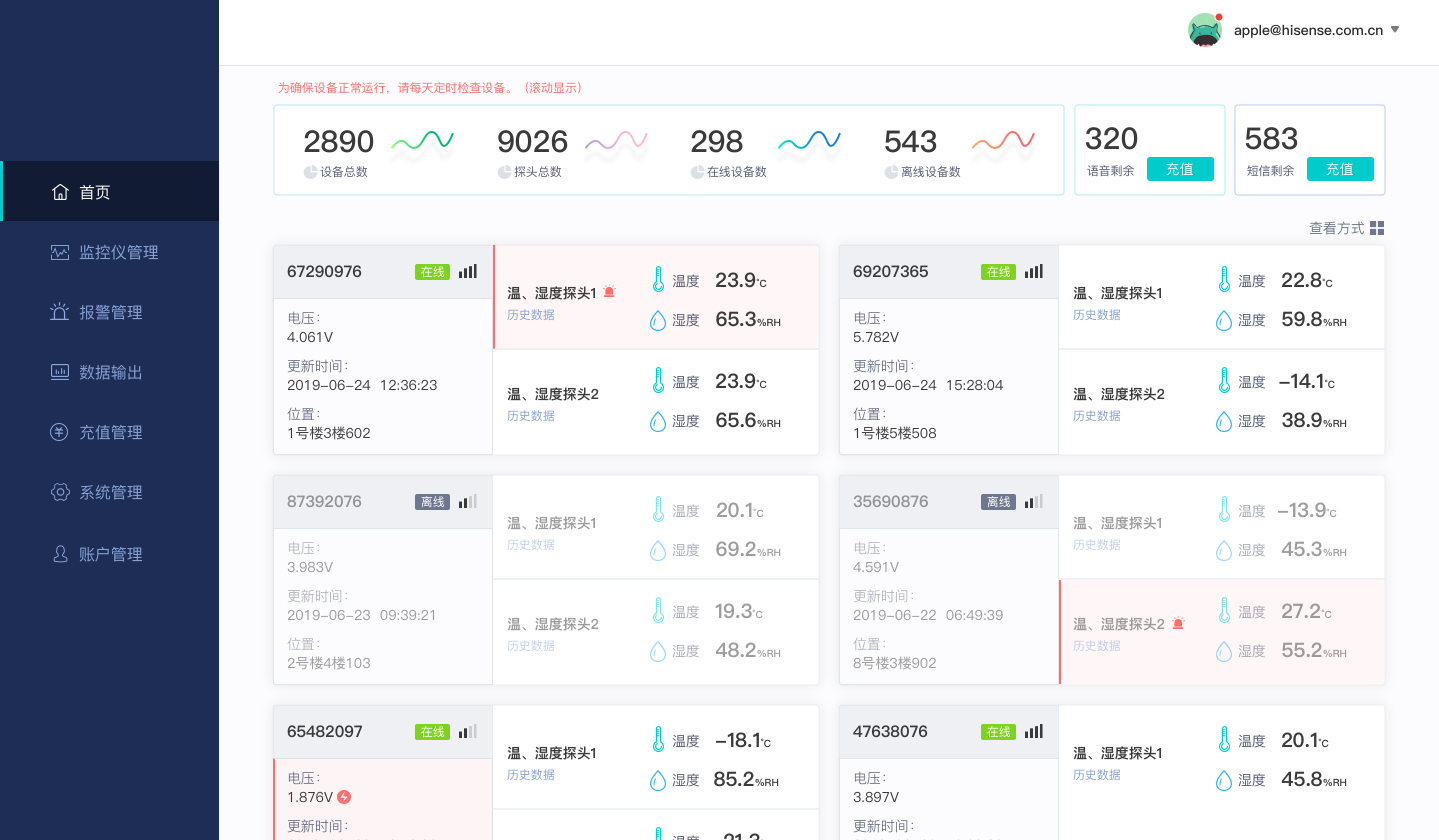
Task: Click alarm bell beside 温、湿度探头1 on device 67290976
Action: pos(610,291)
